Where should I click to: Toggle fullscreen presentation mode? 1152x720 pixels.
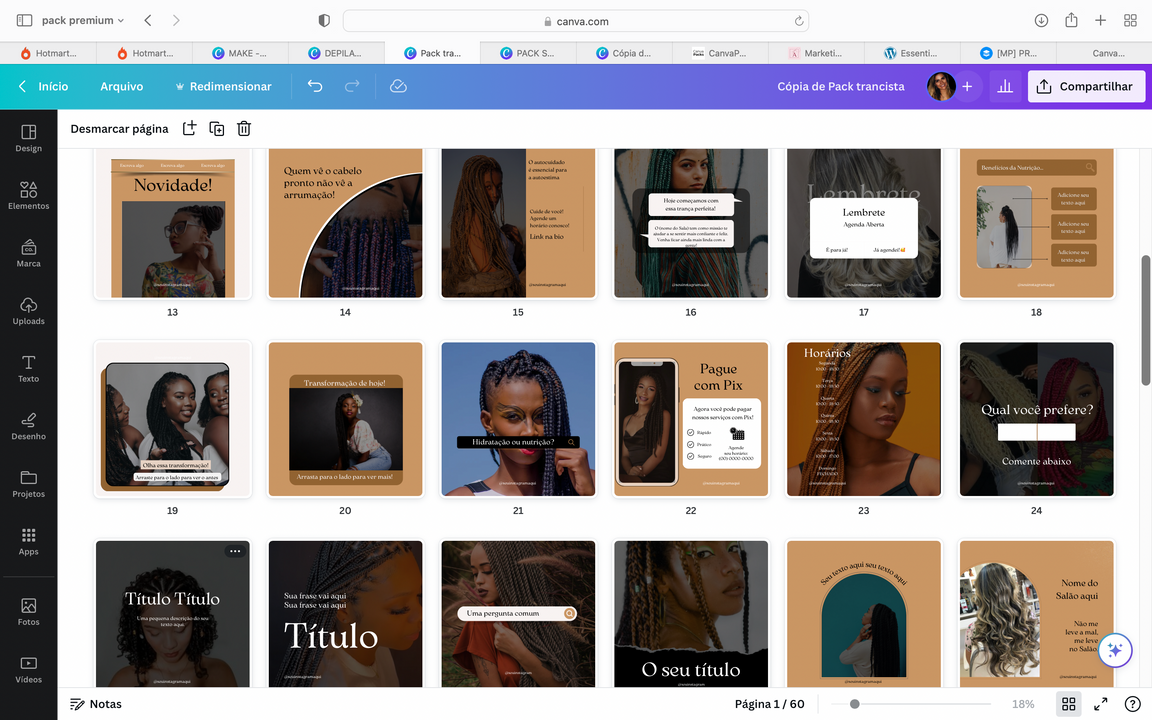(1100, 704)
